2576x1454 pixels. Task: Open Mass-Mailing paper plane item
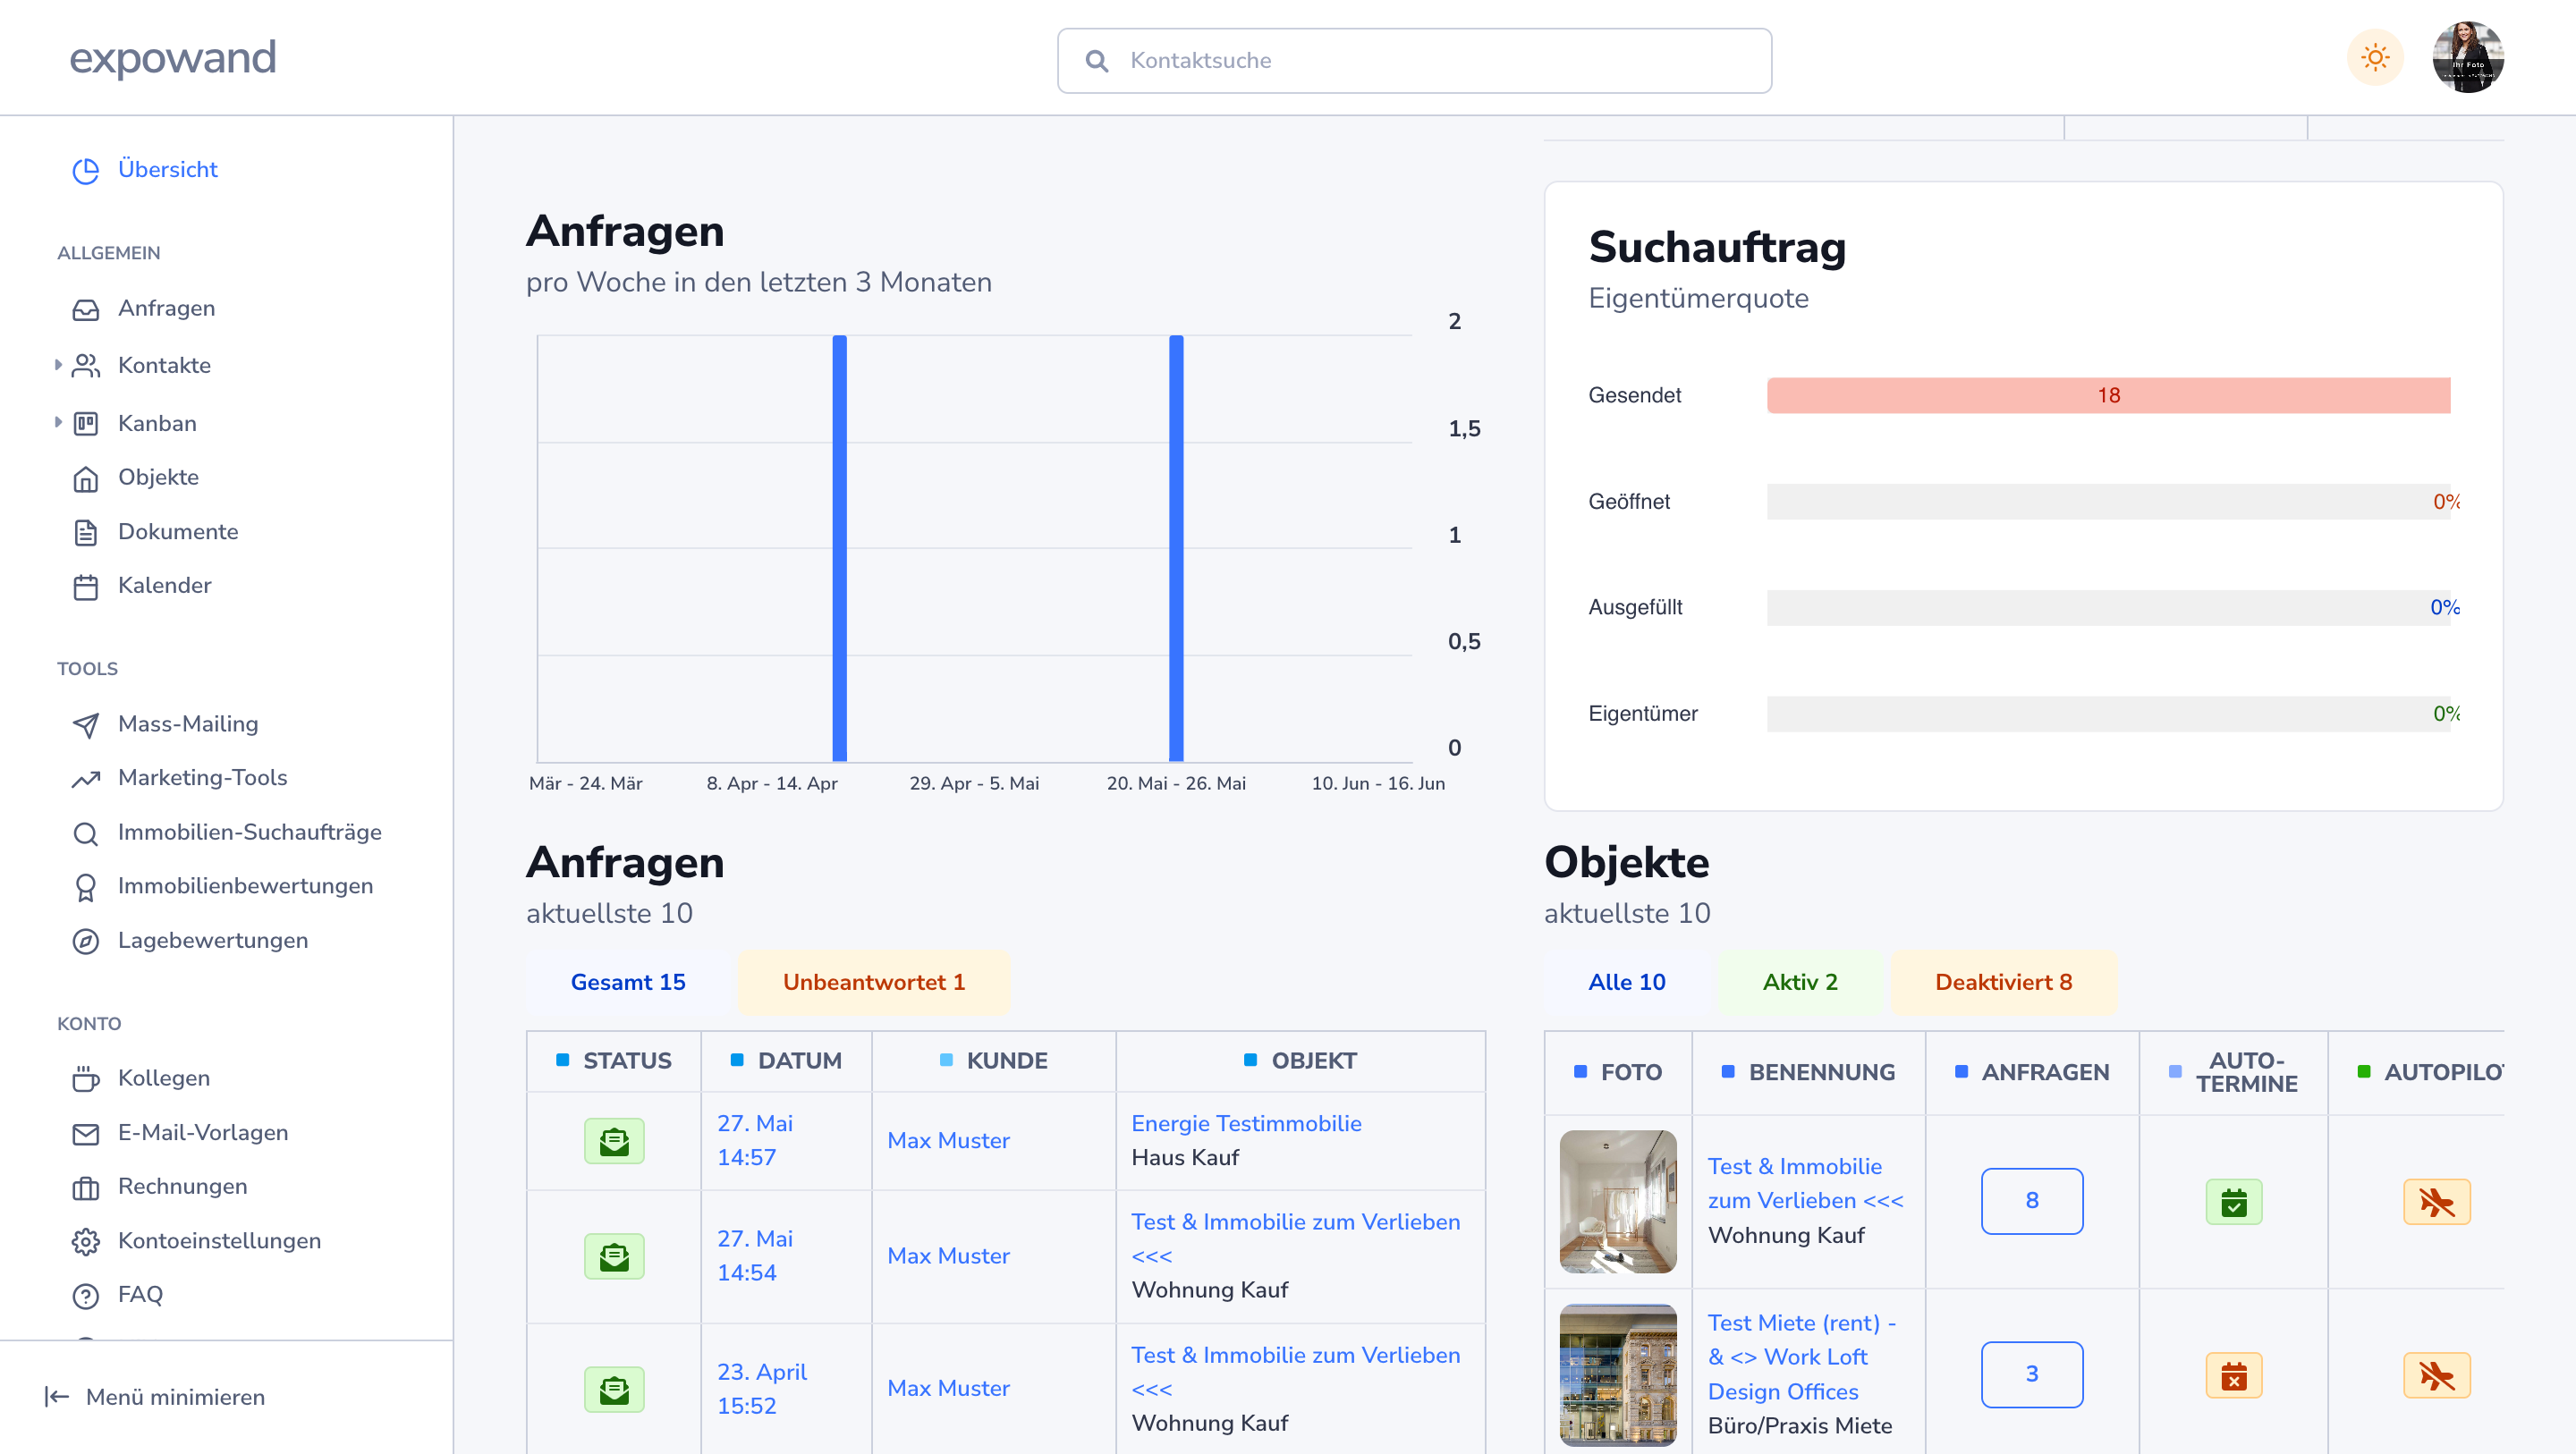click(x=187, y=723)
